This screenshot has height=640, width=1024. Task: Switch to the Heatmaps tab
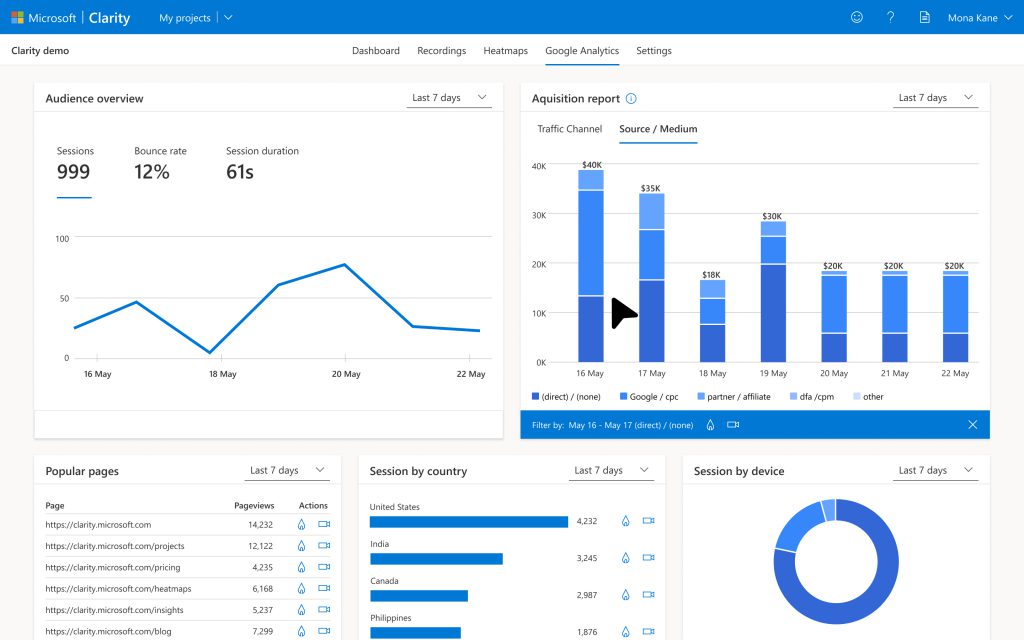(505, 50)
